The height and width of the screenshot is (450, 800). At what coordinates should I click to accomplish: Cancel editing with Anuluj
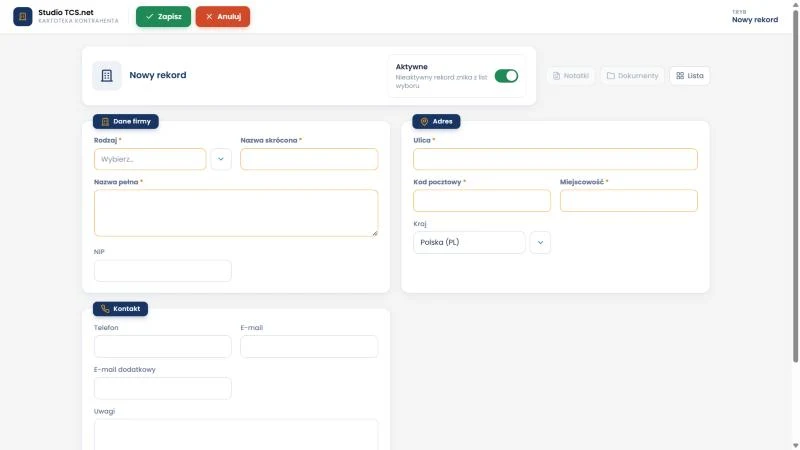click(223, 16)
